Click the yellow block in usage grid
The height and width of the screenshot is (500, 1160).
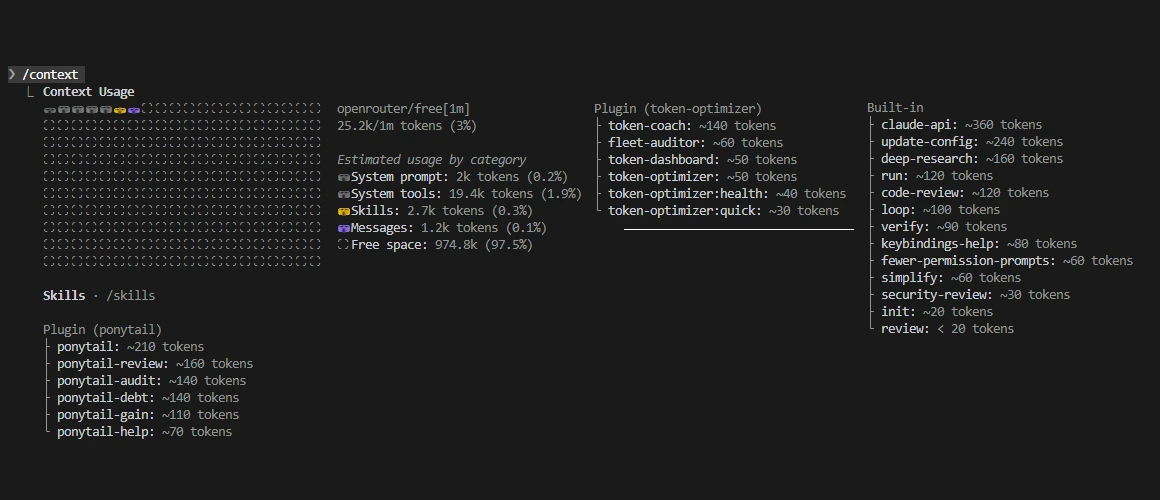pos(120,109)
